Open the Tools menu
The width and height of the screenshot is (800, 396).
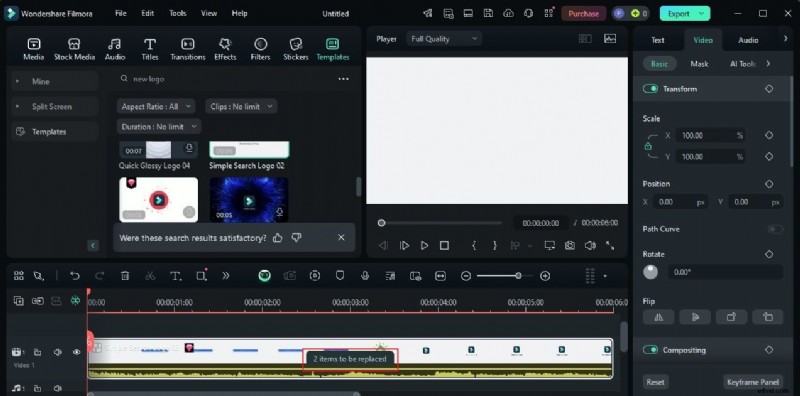coord(178,14)
